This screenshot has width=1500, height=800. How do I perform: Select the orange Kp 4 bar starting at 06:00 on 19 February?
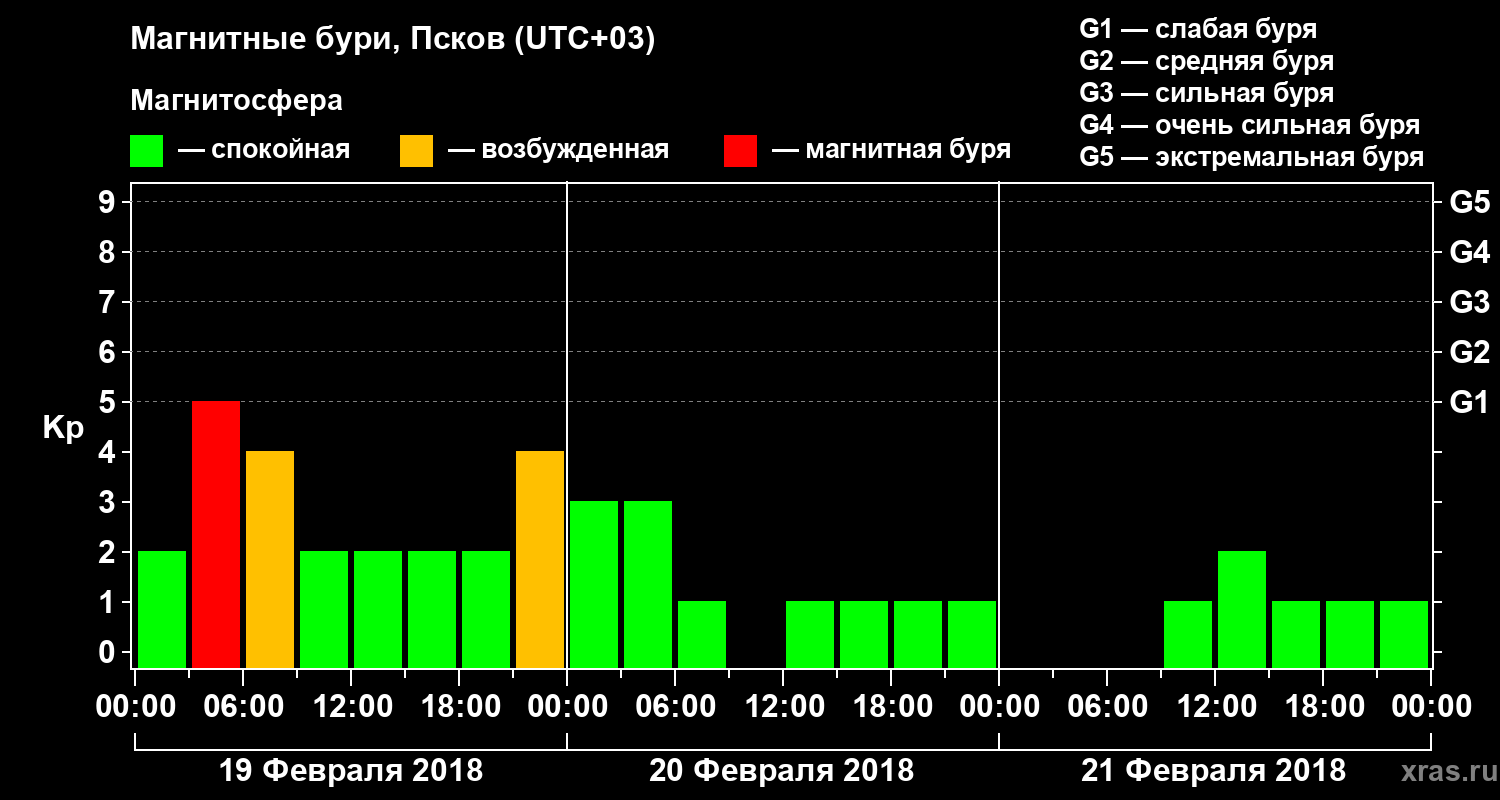[x=270, y=559]
